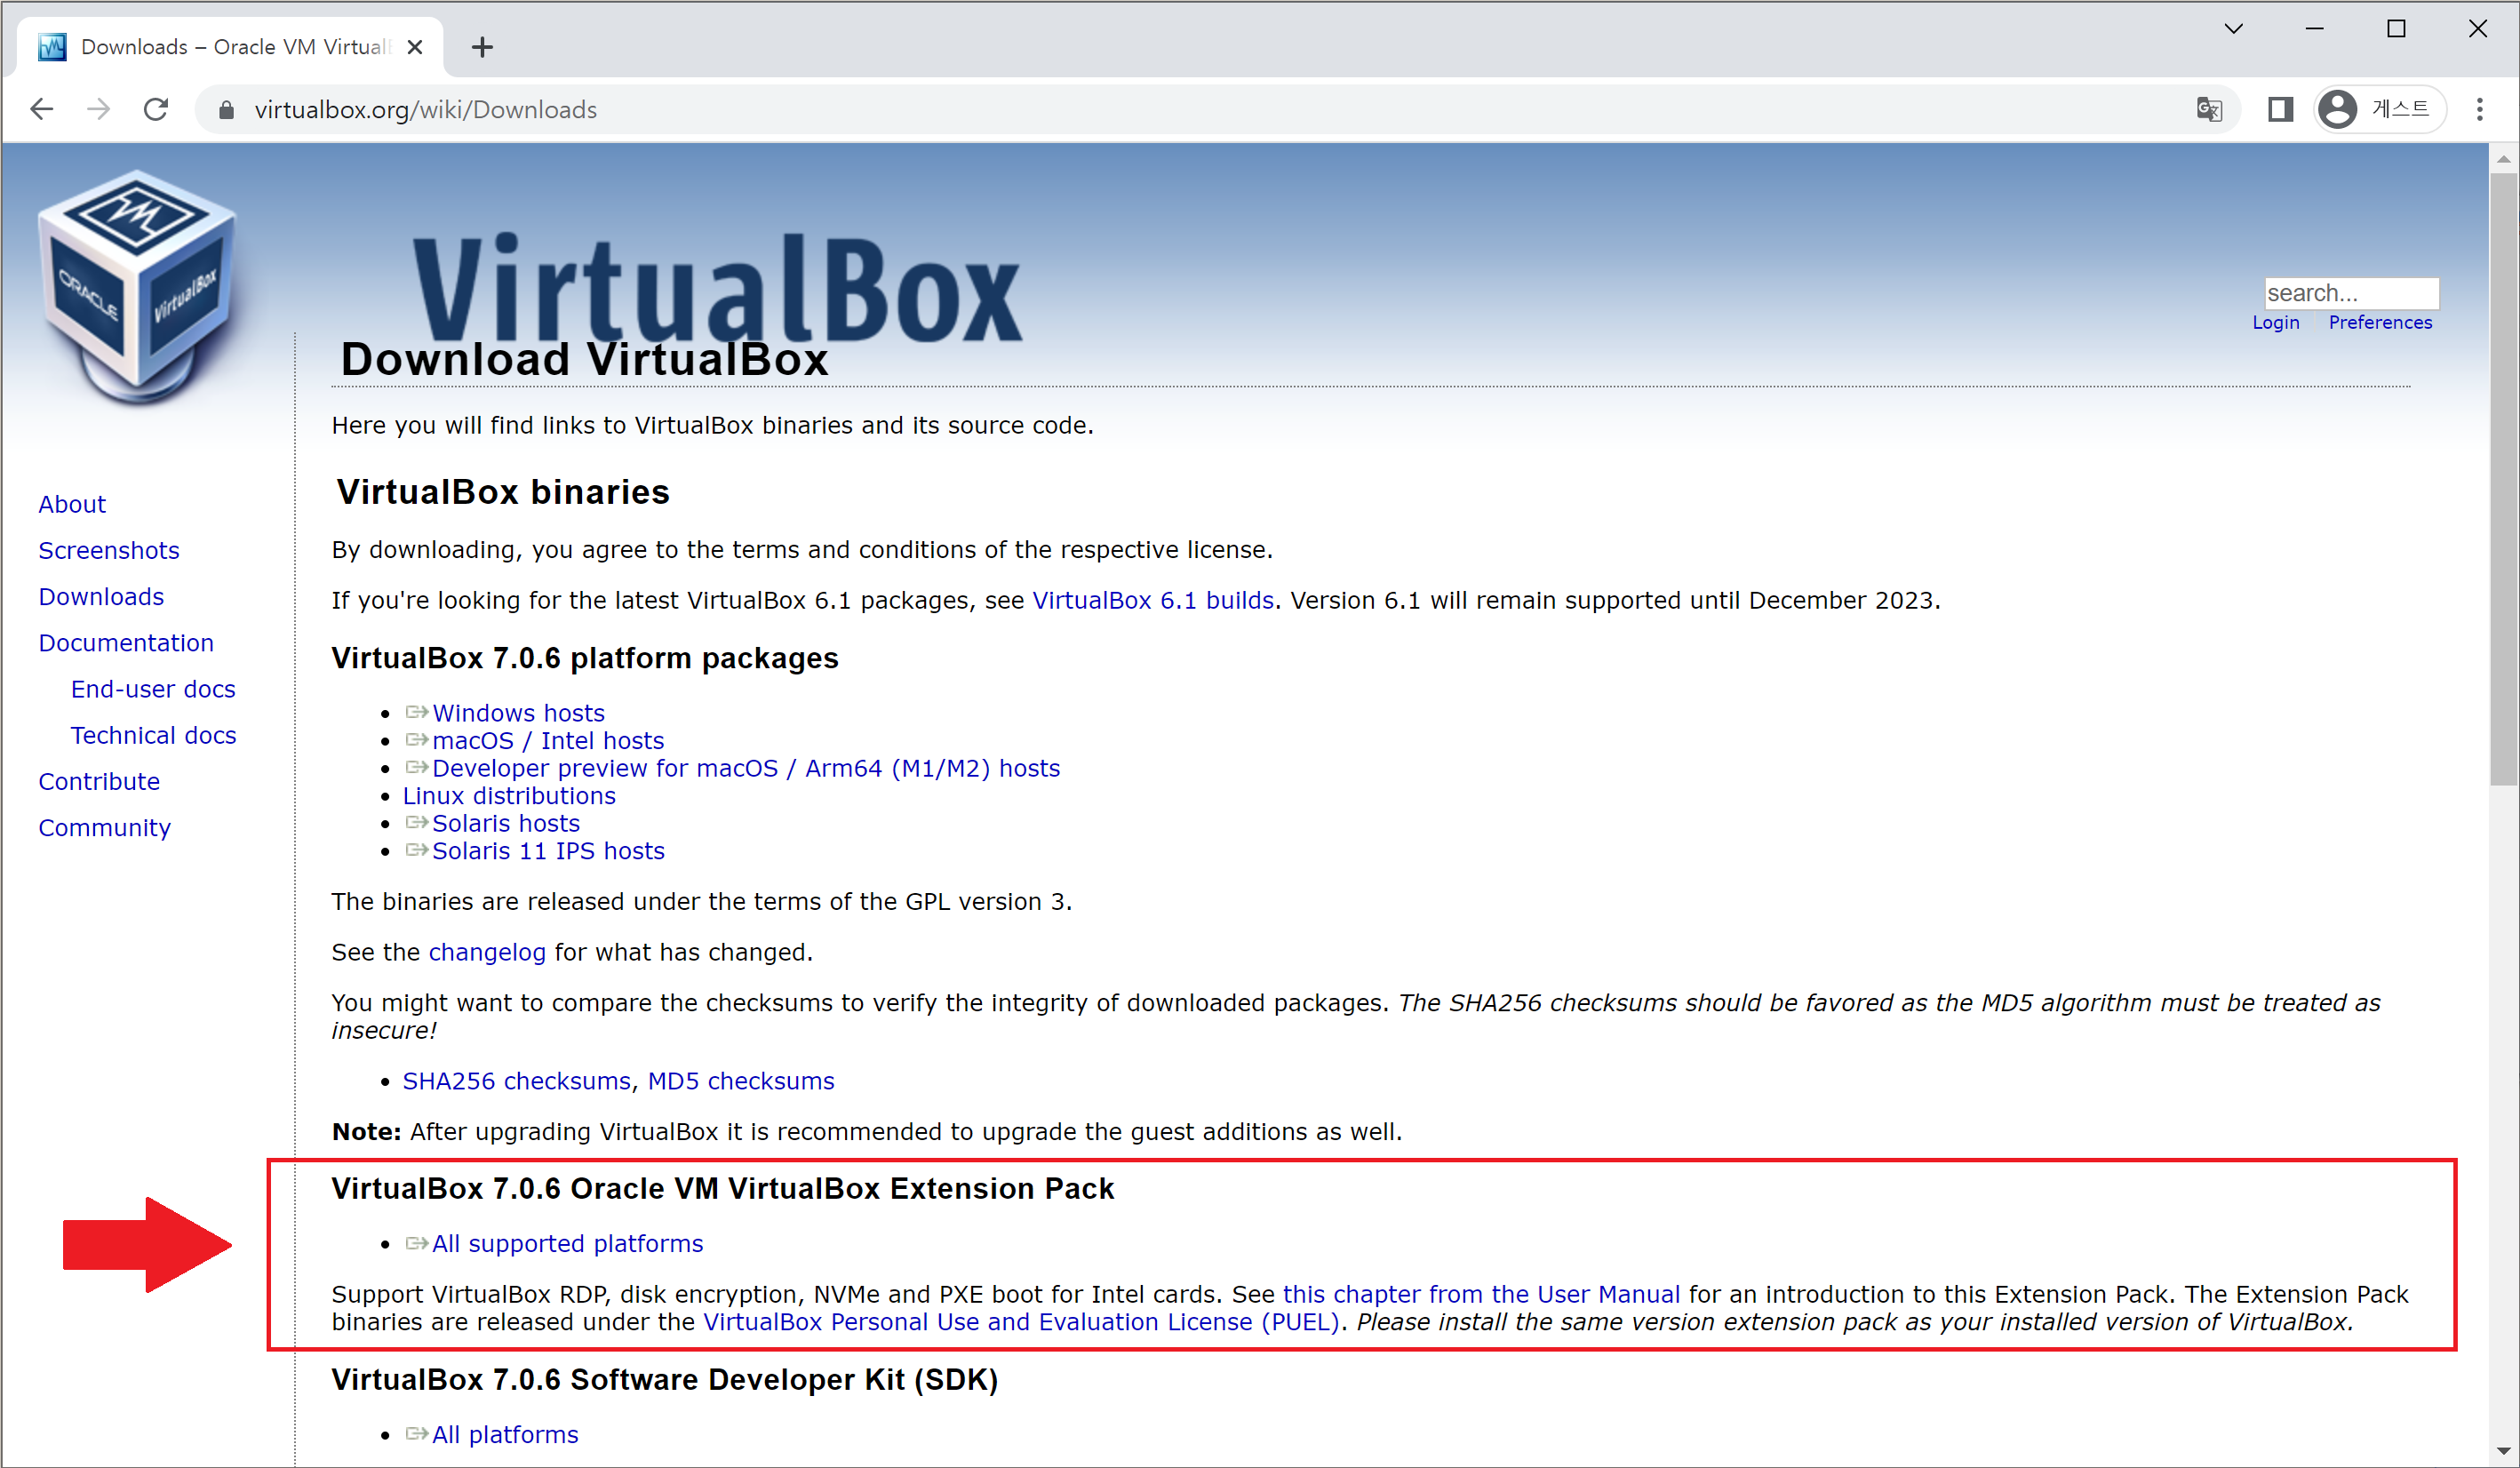
Task: Open the Linux distributions link
Action: [x=509, y=795]
